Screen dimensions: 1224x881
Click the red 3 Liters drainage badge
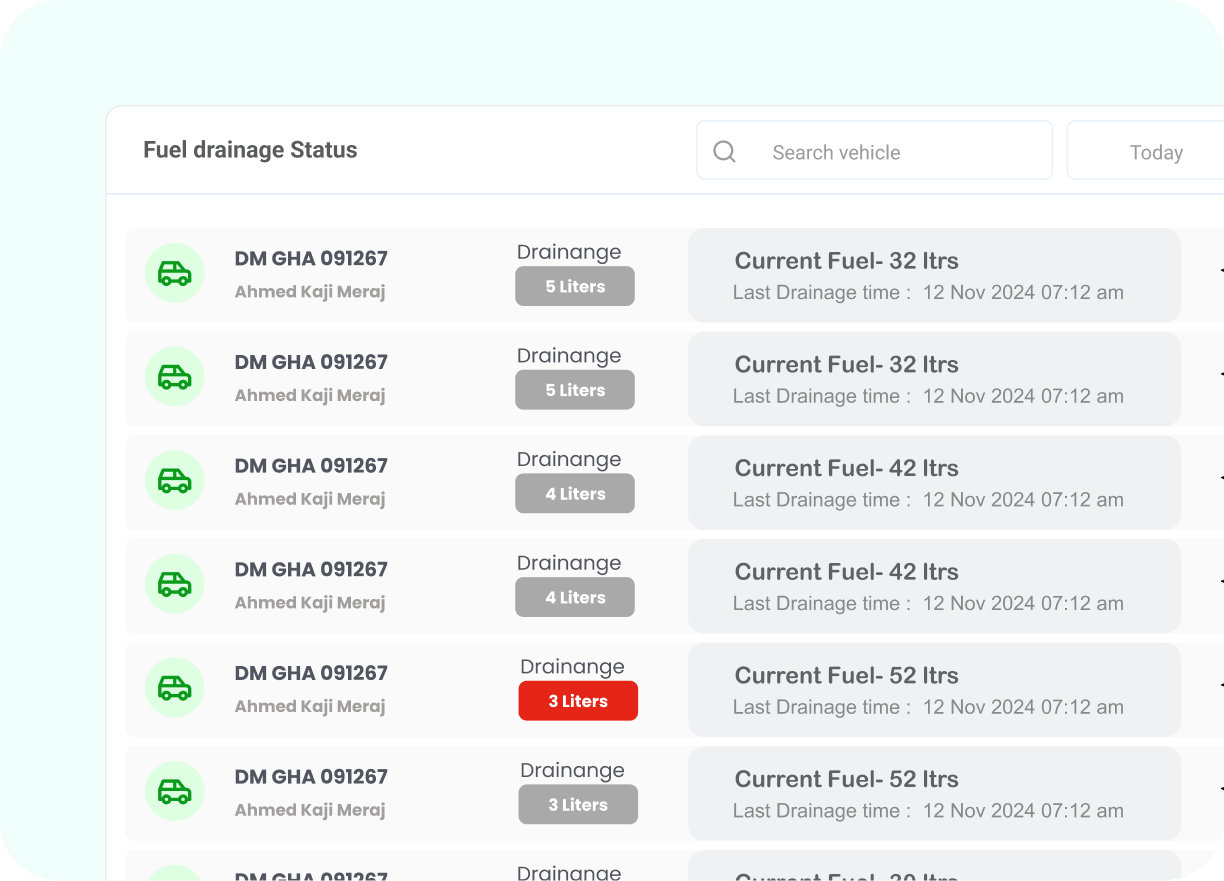578,701
